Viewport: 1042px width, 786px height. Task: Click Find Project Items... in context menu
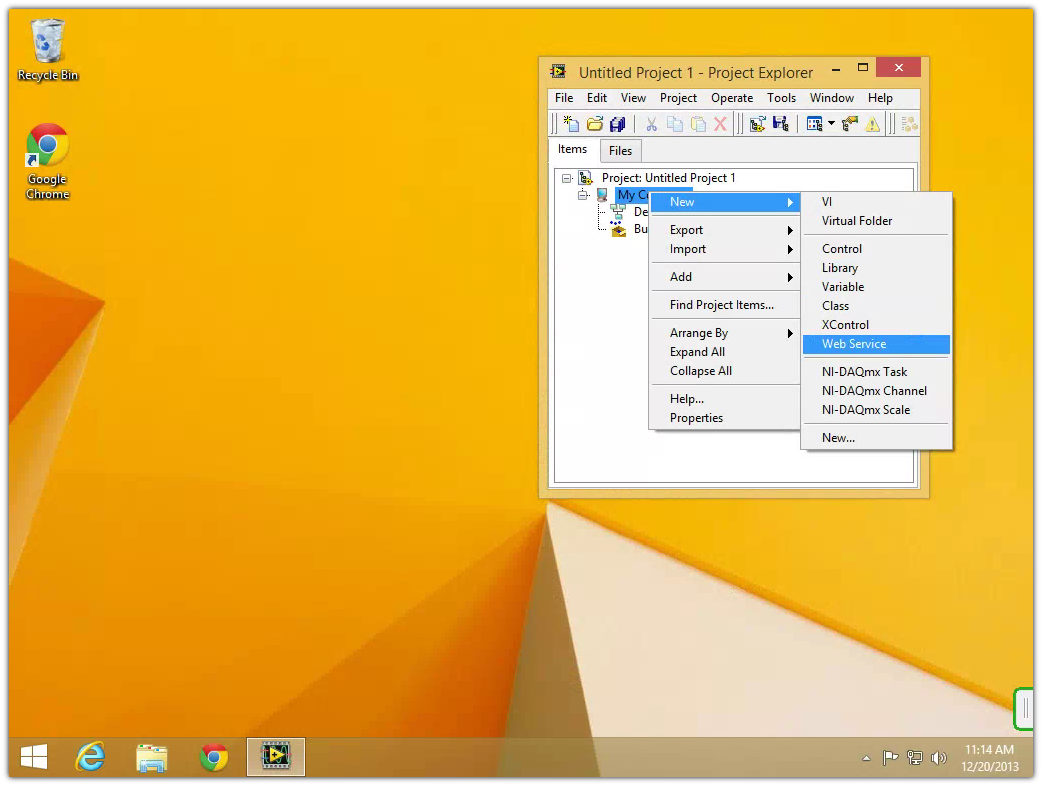tap(721, 305)
